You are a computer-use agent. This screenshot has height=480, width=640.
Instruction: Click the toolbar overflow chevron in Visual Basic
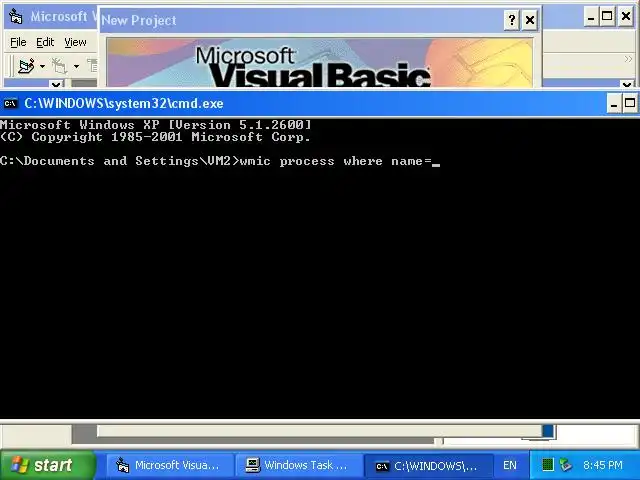628,60
